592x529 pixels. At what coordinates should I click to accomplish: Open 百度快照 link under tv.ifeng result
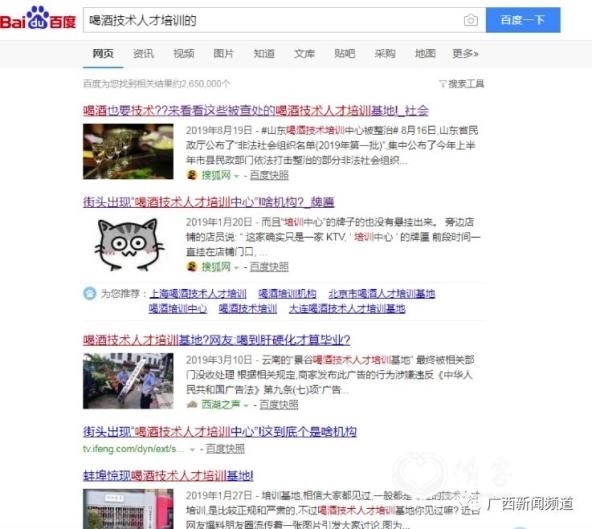coord(225,449)
